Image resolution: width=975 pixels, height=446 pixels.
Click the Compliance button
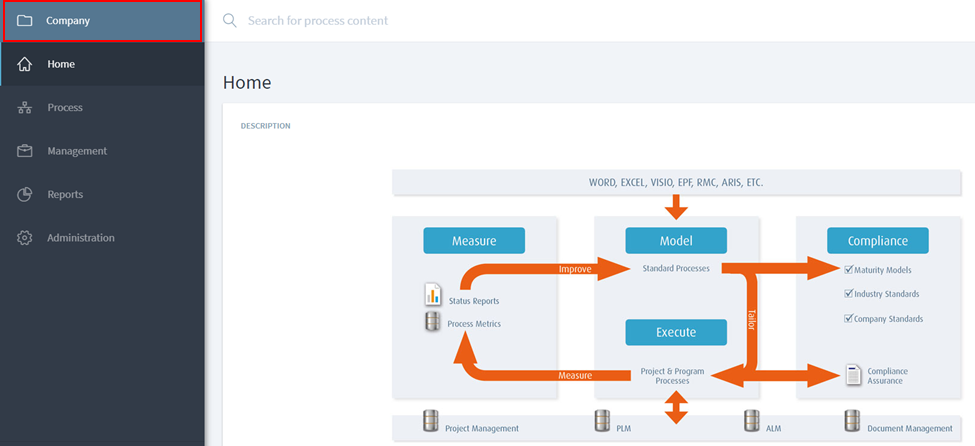(x=877, y=241)
